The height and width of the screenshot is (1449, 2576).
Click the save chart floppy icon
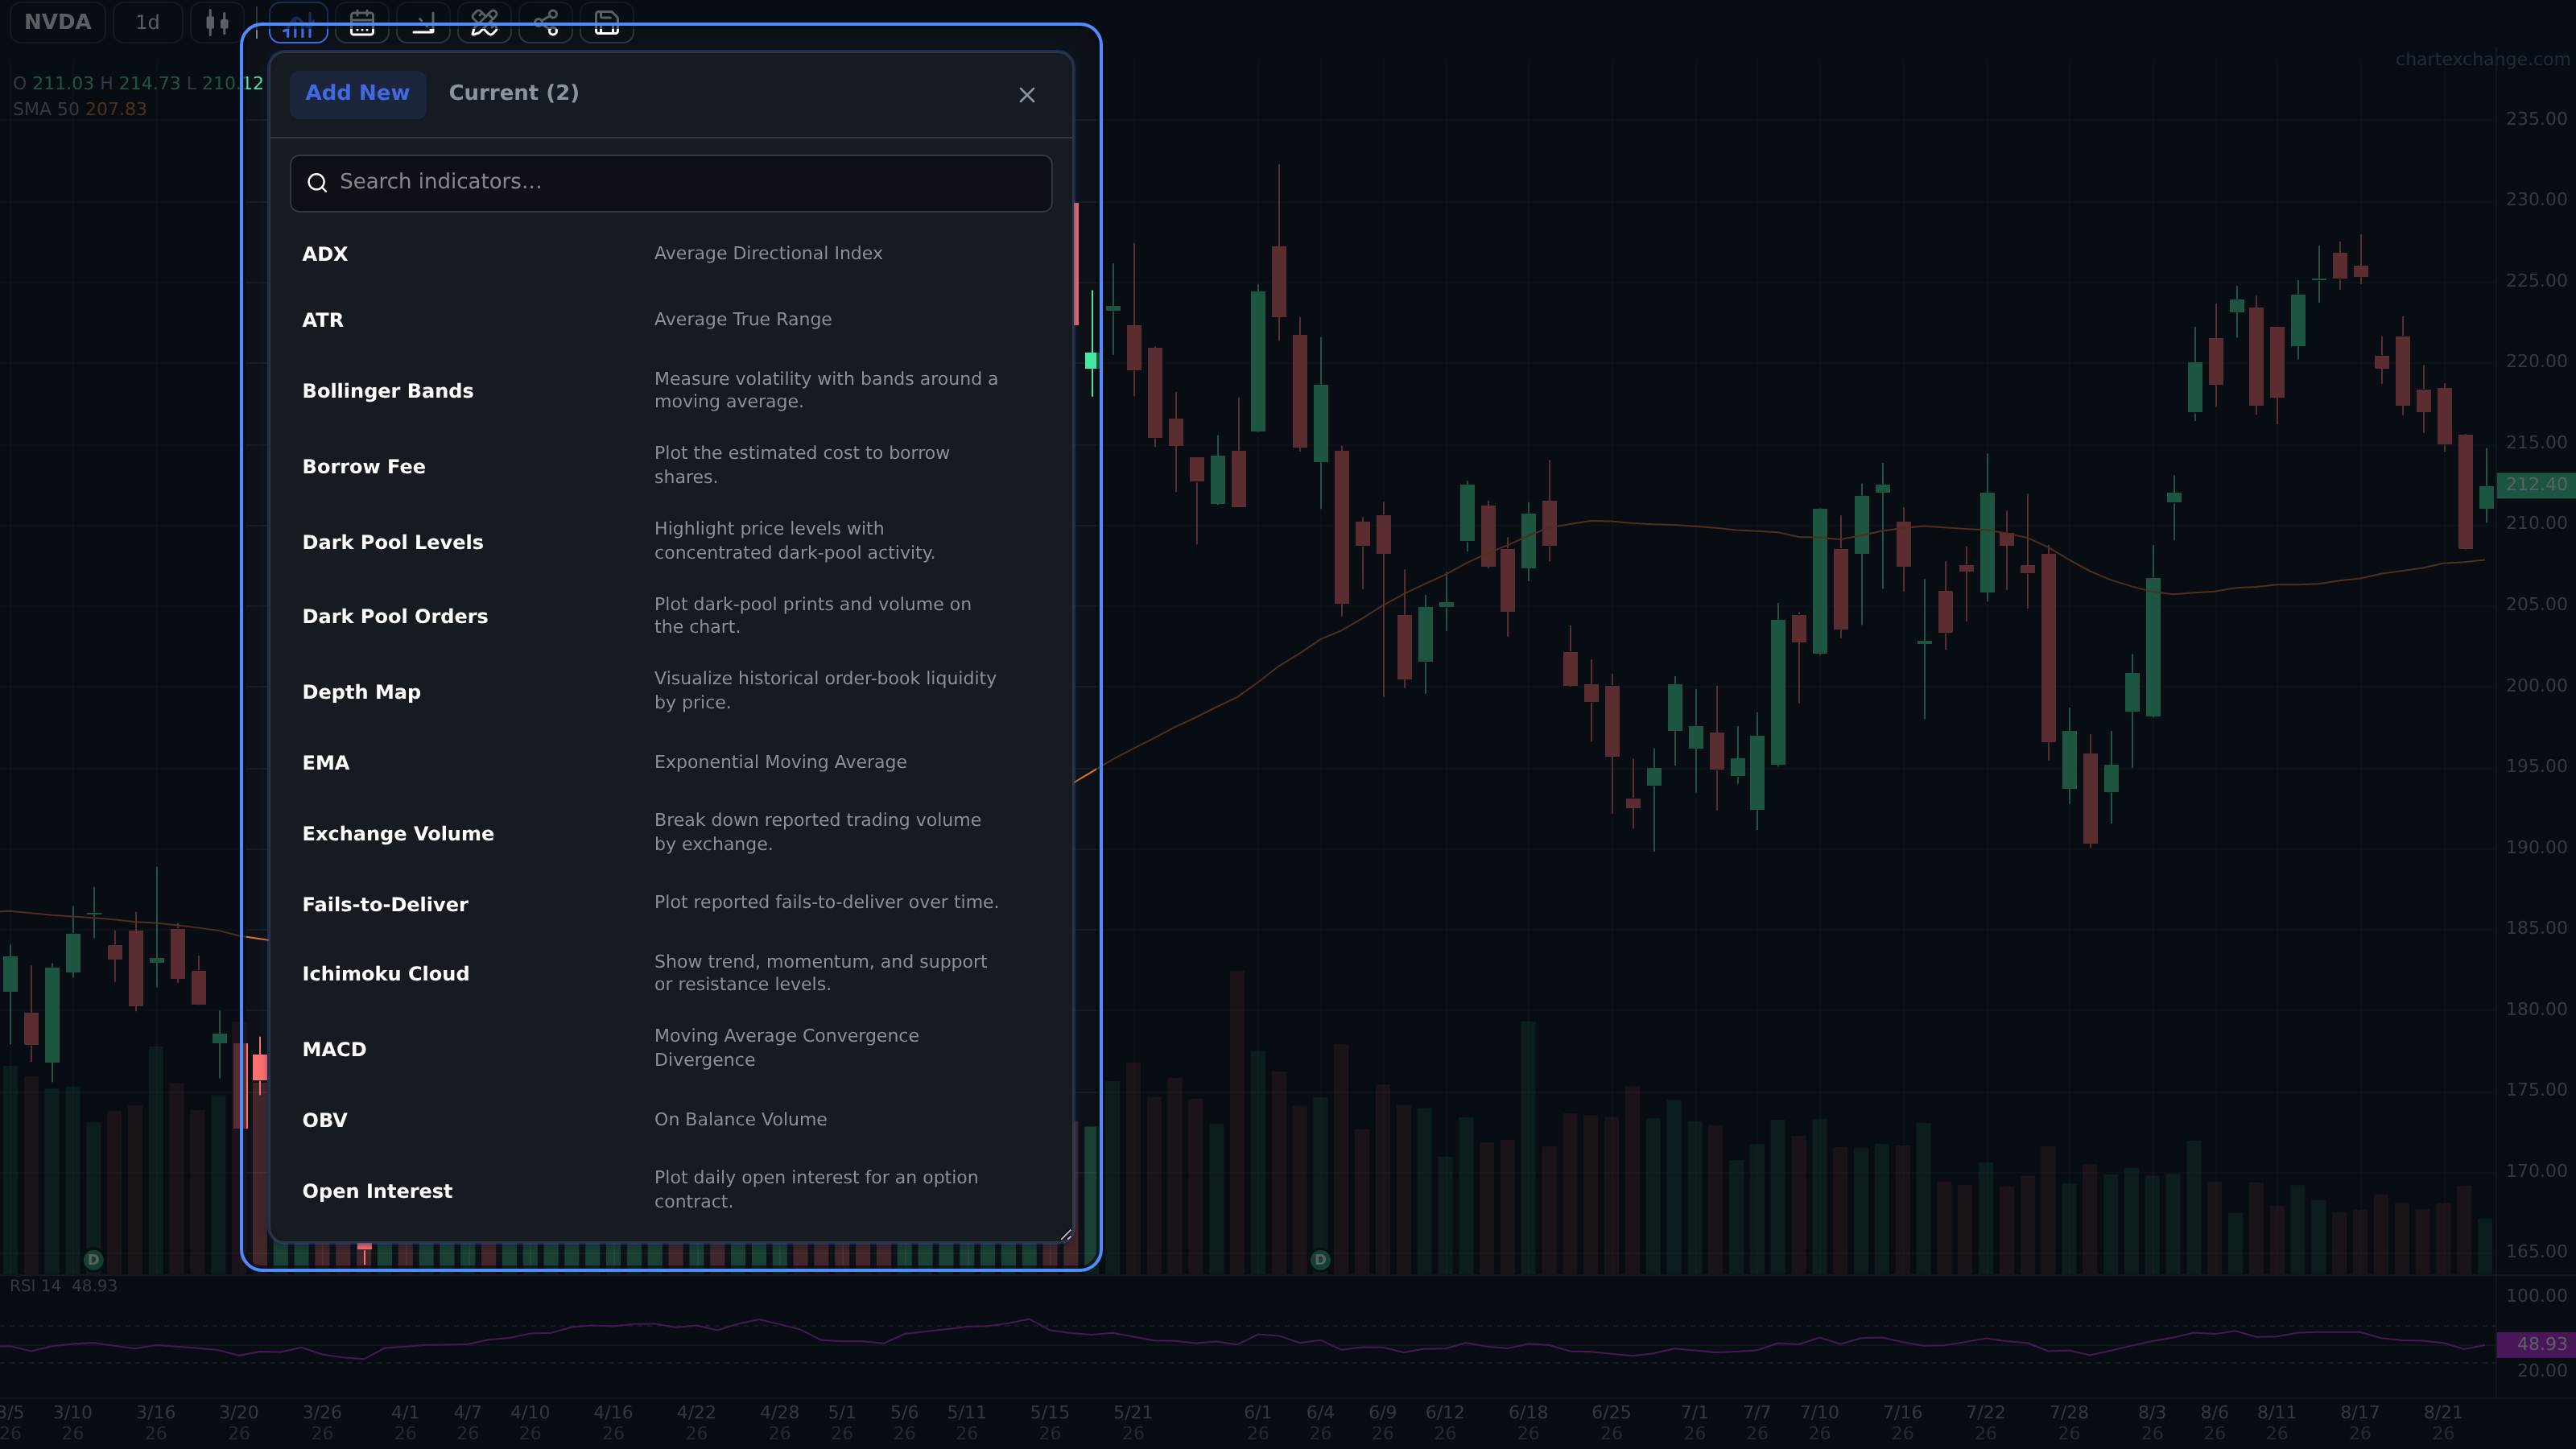coord(606,22)
